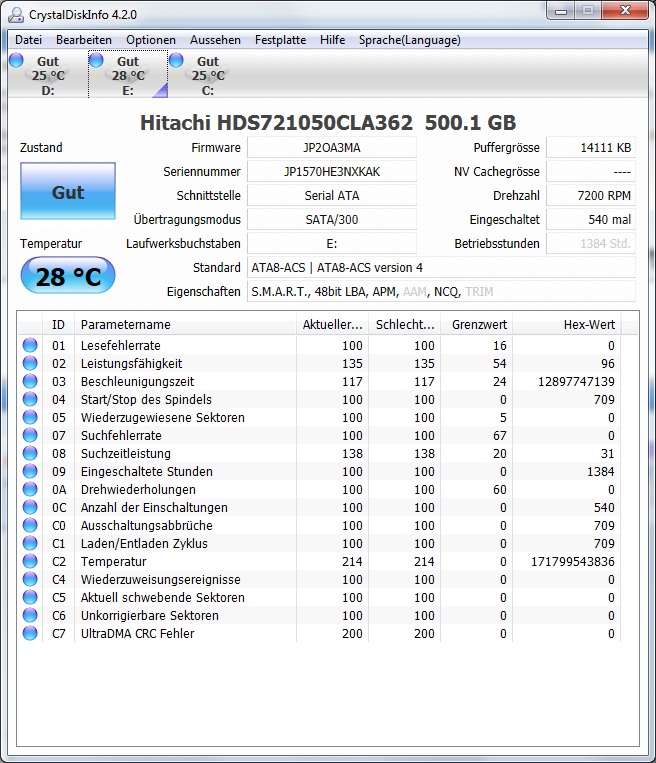The image size is (656, 763).
Task: Click the Eingeschaltet field 540 mal
Action: click(591, 219)
